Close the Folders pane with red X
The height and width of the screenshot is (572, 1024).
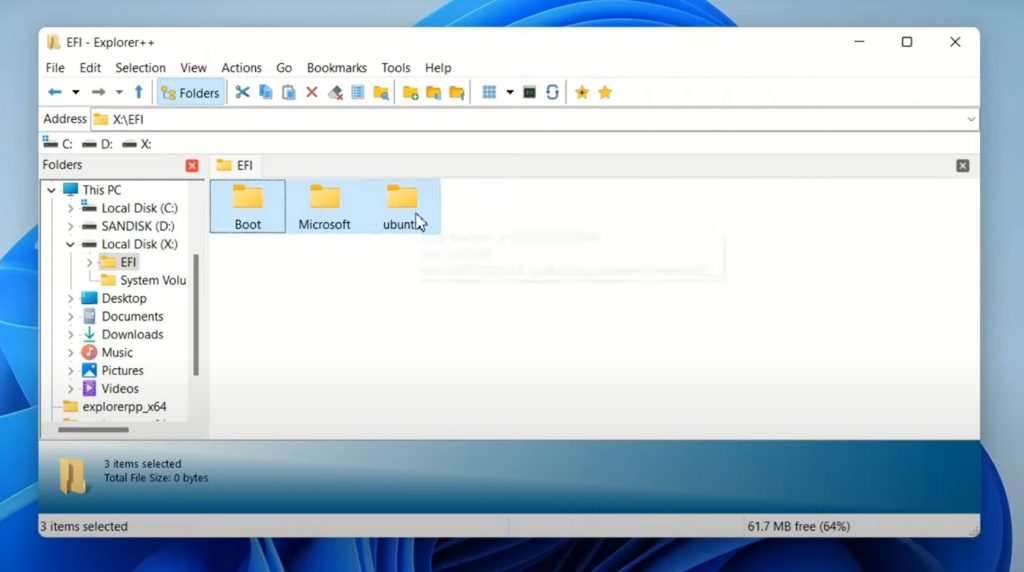(192, 166)
